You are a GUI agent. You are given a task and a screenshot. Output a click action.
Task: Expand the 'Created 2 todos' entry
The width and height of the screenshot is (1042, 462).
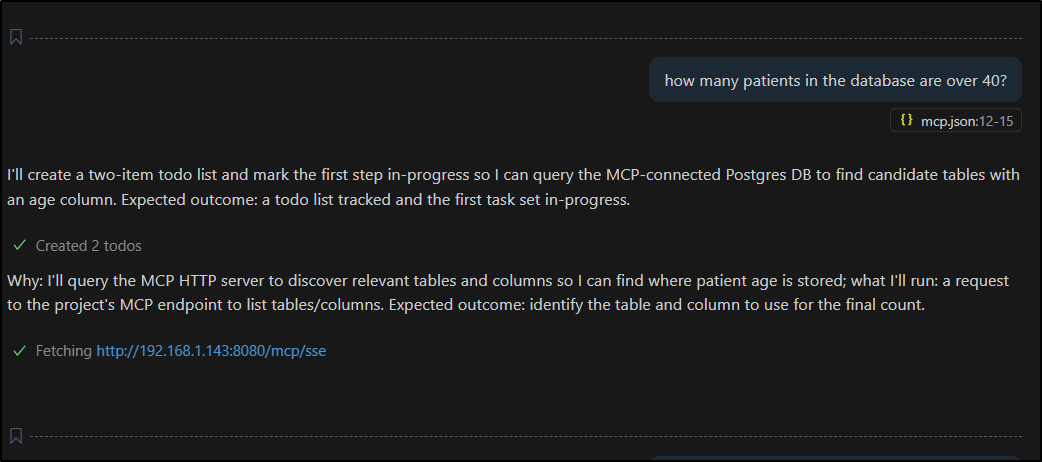pyautogui.click(x=88, y=246)
